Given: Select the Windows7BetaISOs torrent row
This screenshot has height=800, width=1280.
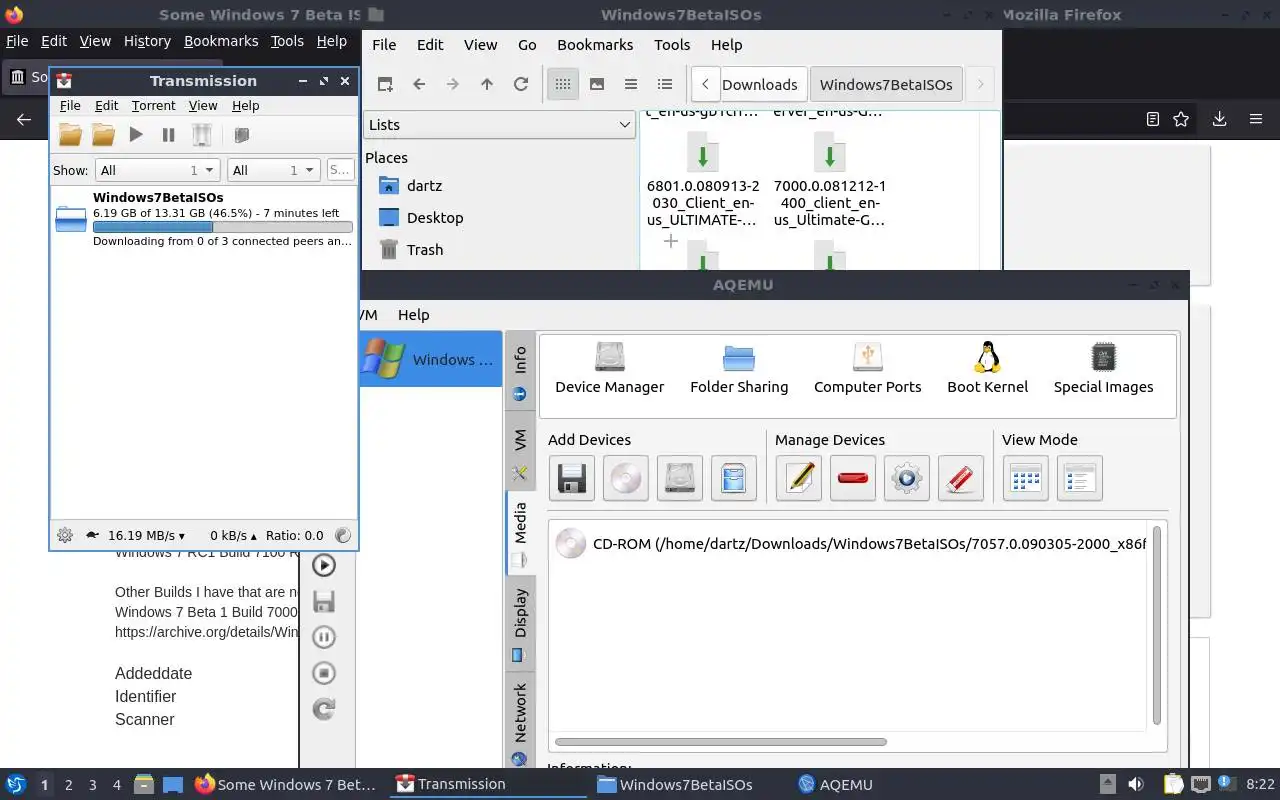Looking at the screenshot, I should [204, 219].
